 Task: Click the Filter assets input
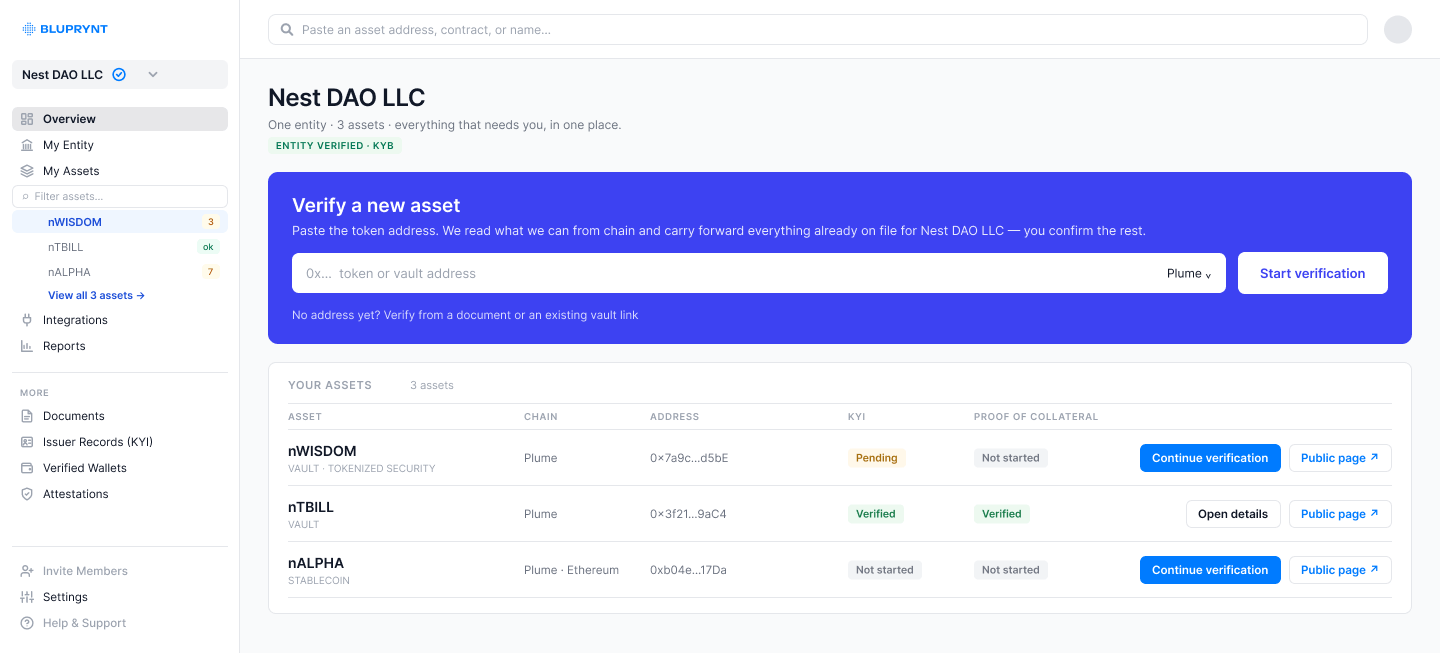tap(120, 197)
